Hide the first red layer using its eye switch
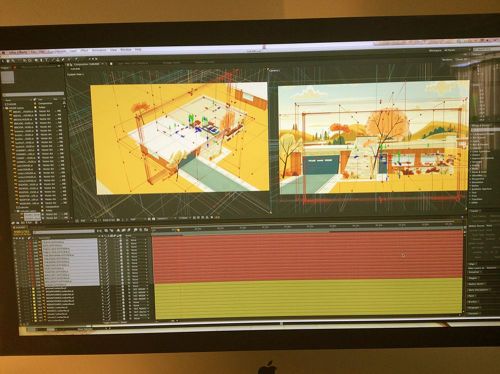The width and height of the screenshot is (500, 374). [x=14, y=241]
